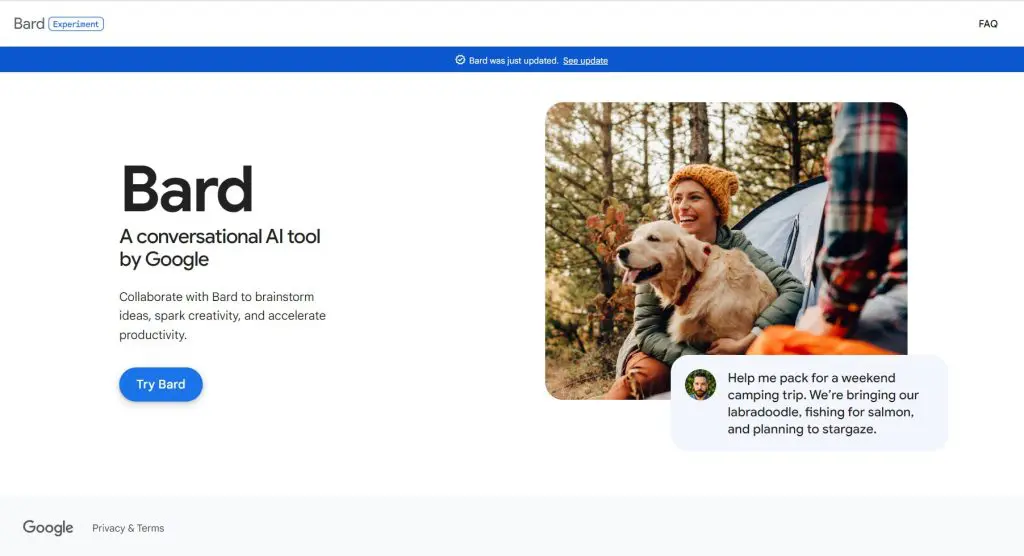Click the Google logo in the footer
Image resolution: width=1024 pixels, height=556 pixels.
48,527
